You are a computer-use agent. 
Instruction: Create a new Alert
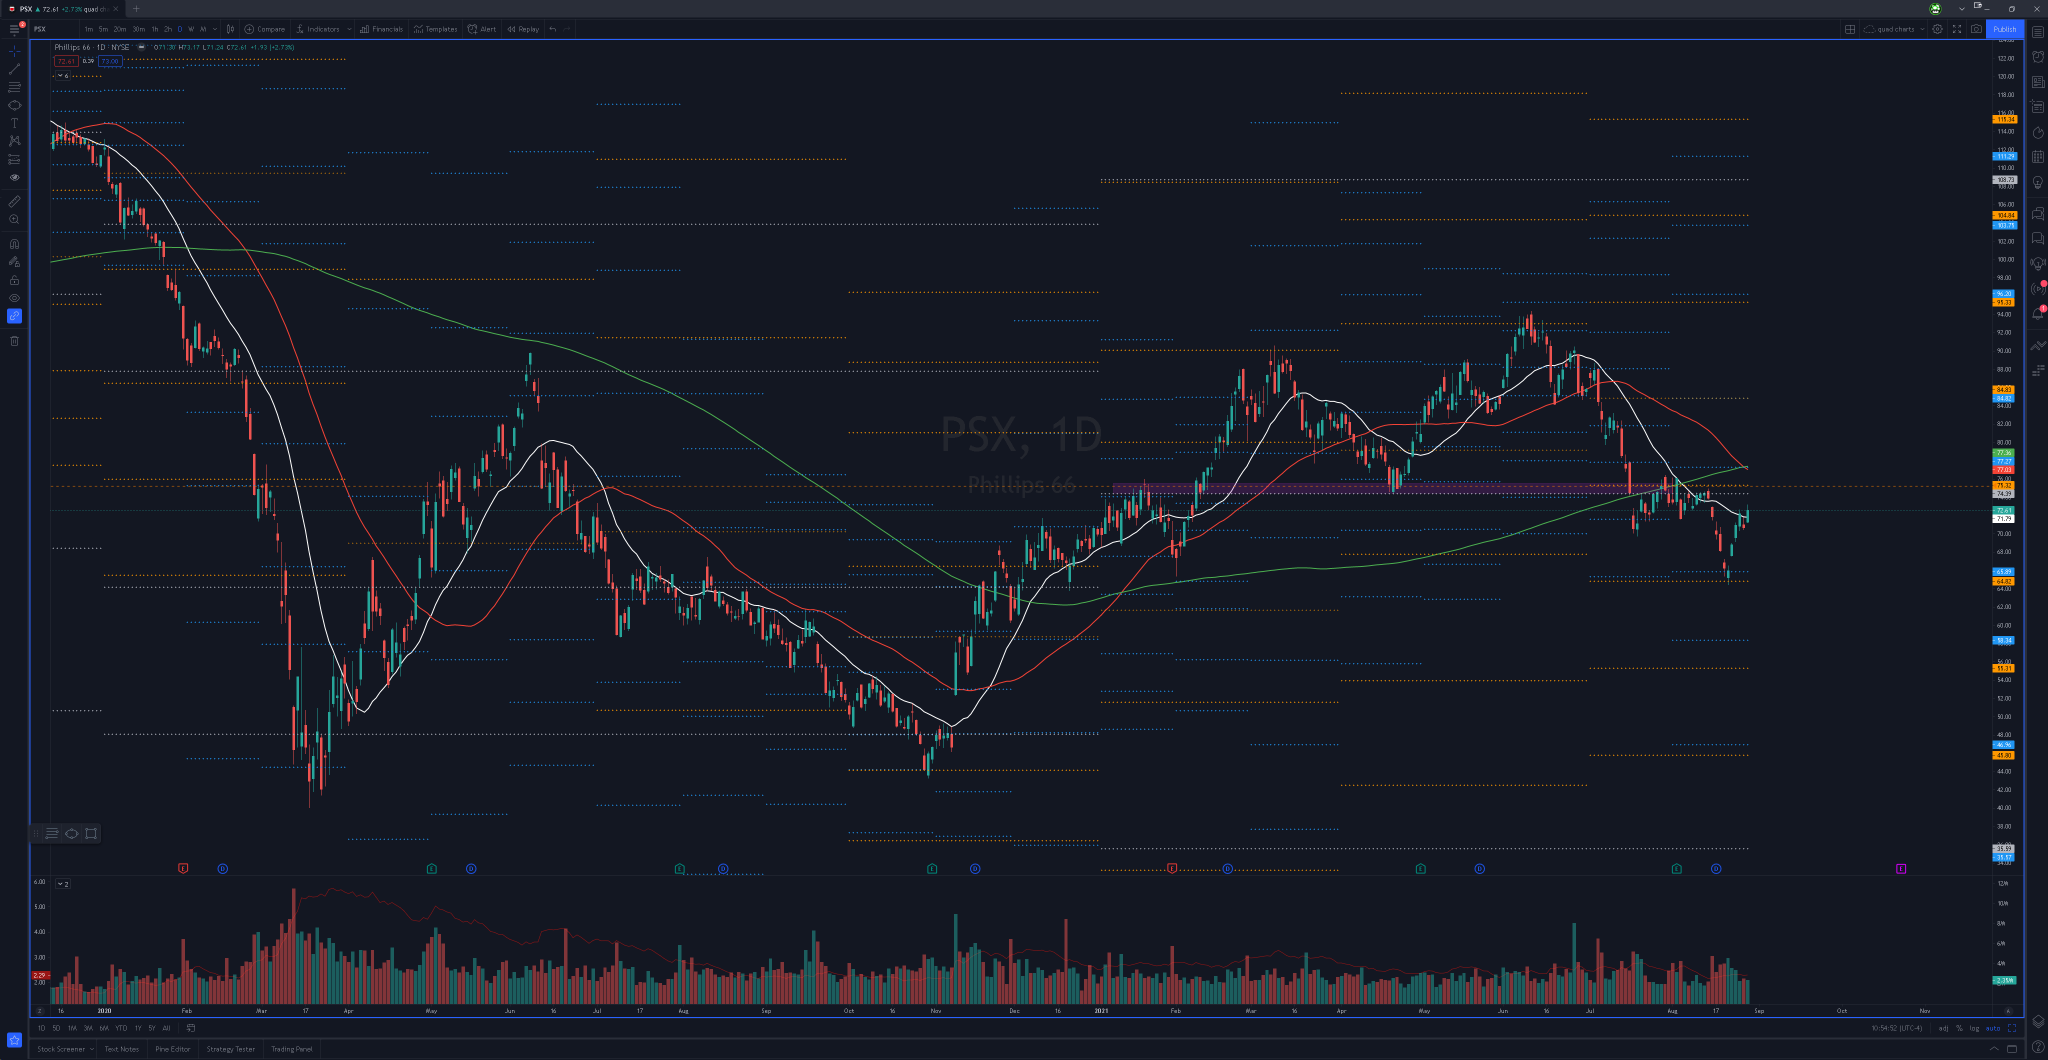coord(482,29)
